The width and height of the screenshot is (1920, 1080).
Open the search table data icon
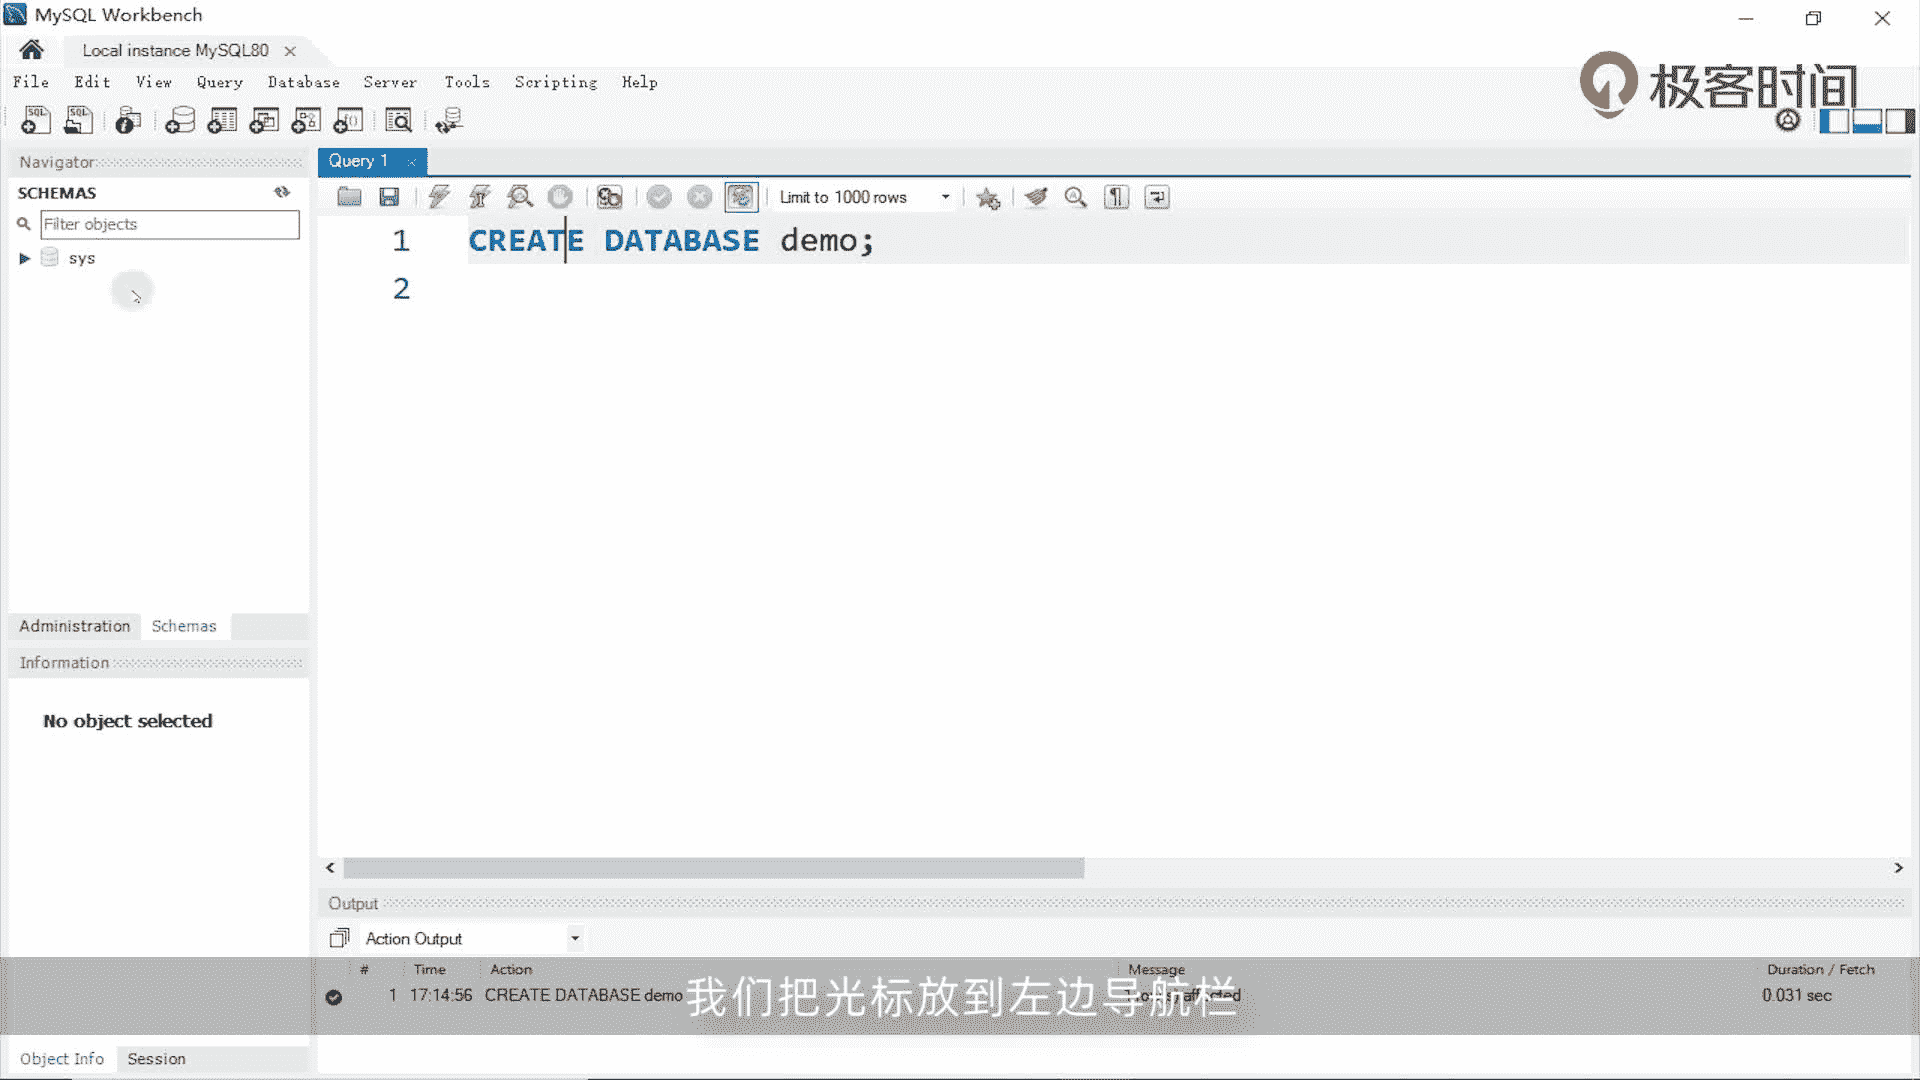pyautogui.click(x=398, y=121)
